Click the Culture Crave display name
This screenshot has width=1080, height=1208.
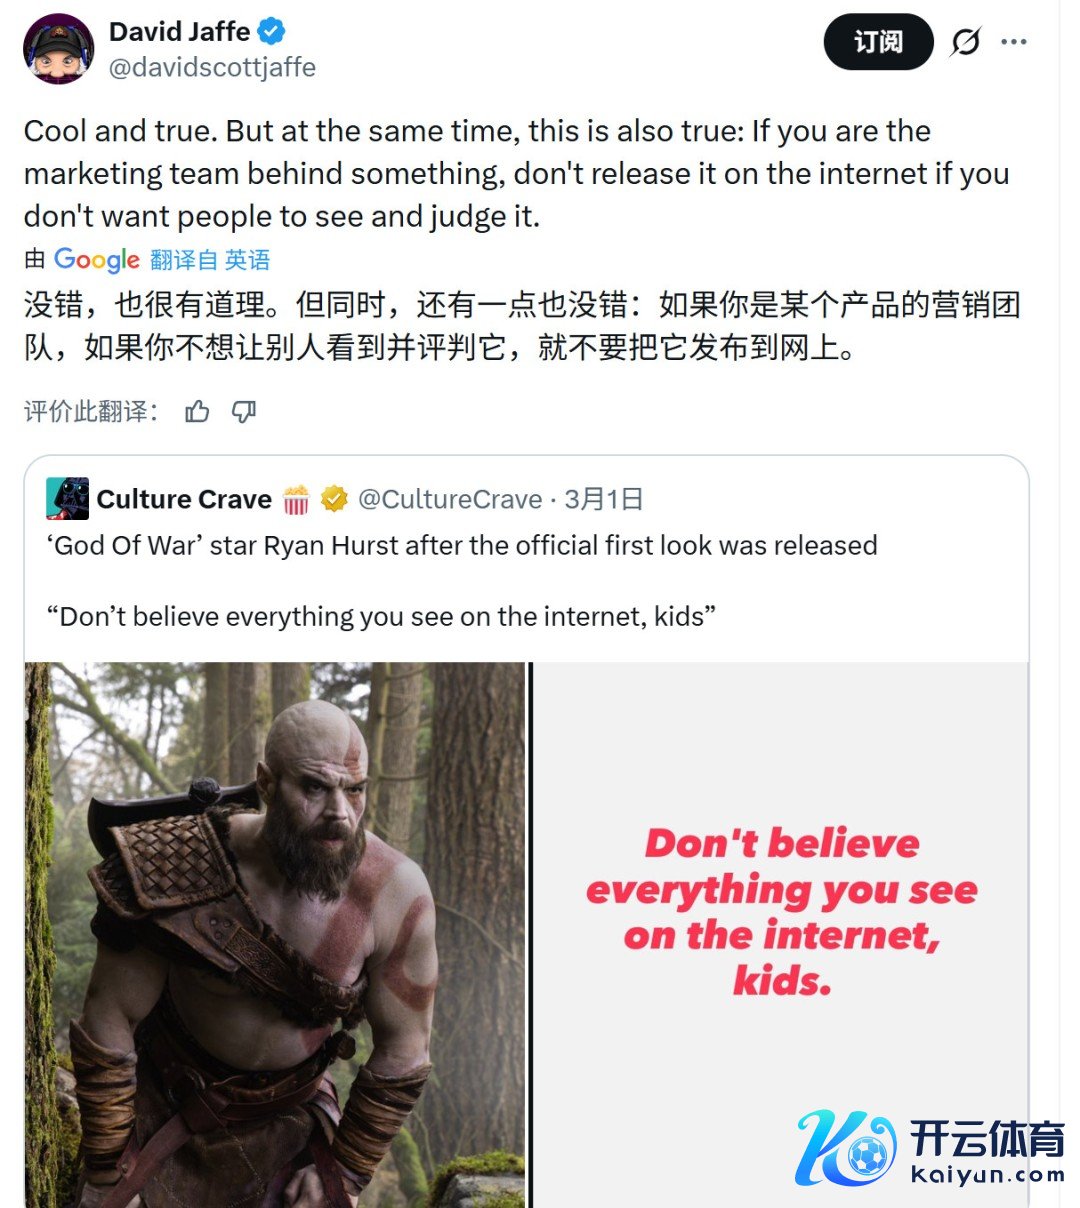coord(184,499)
